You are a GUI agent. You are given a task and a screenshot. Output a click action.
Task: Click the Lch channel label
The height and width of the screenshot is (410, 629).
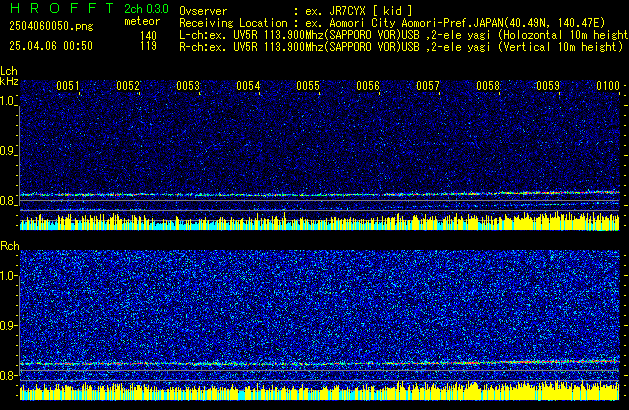coord(9,71)
